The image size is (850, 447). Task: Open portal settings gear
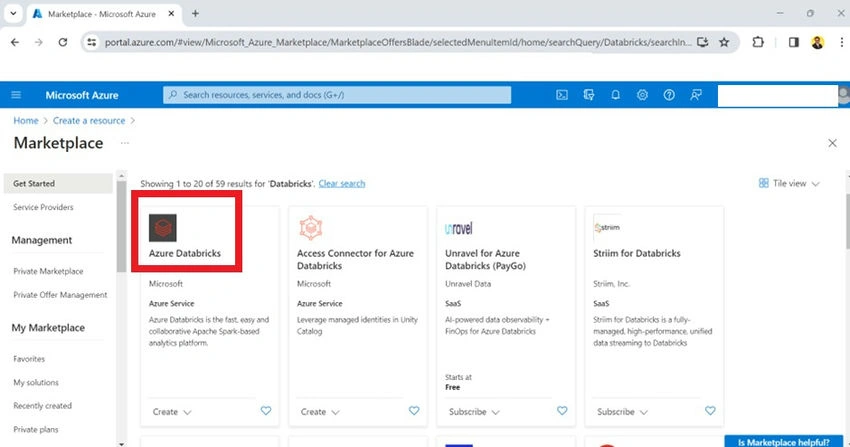[642, 95]
